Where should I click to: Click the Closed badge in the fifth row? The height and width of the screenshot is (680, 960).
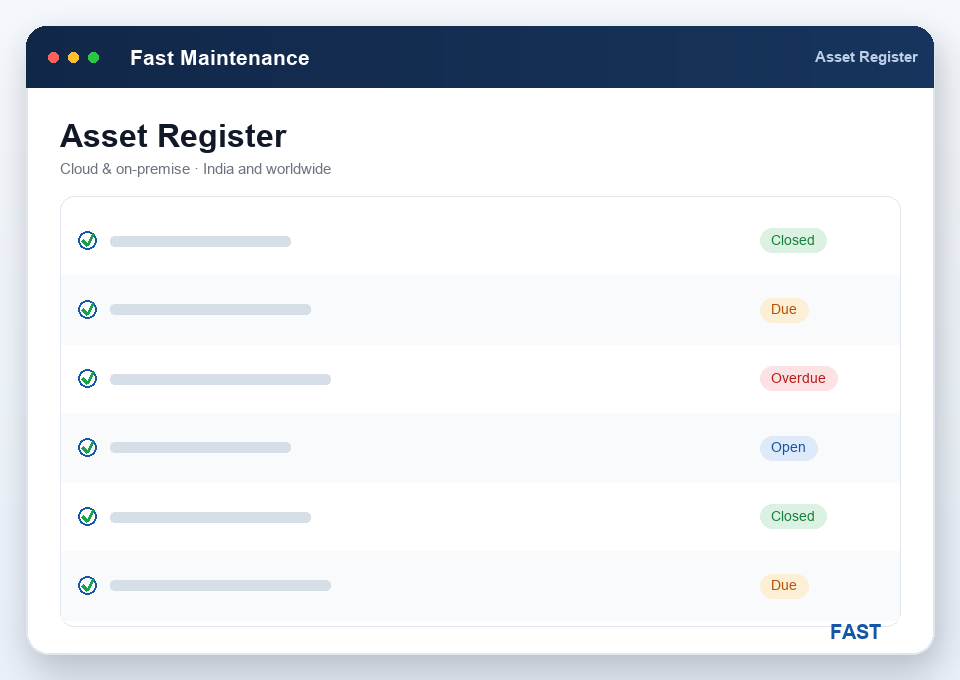click(793, 517)
